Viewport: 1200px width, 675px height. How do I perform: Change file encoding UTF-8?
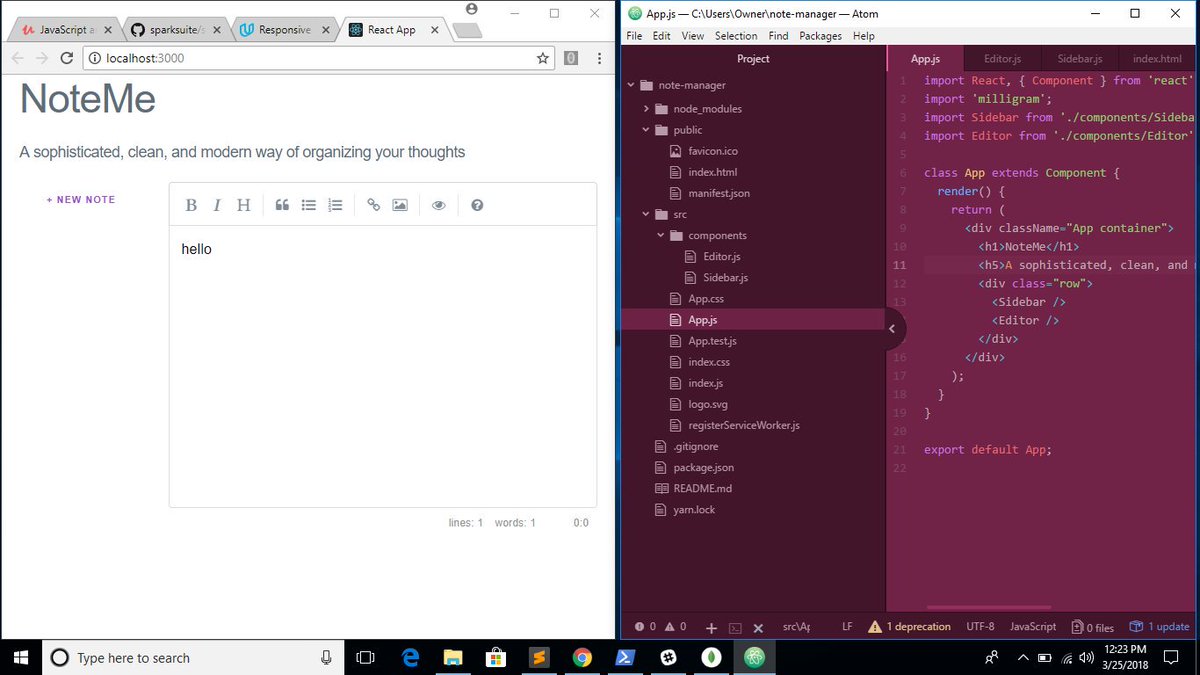pos(980,627)
